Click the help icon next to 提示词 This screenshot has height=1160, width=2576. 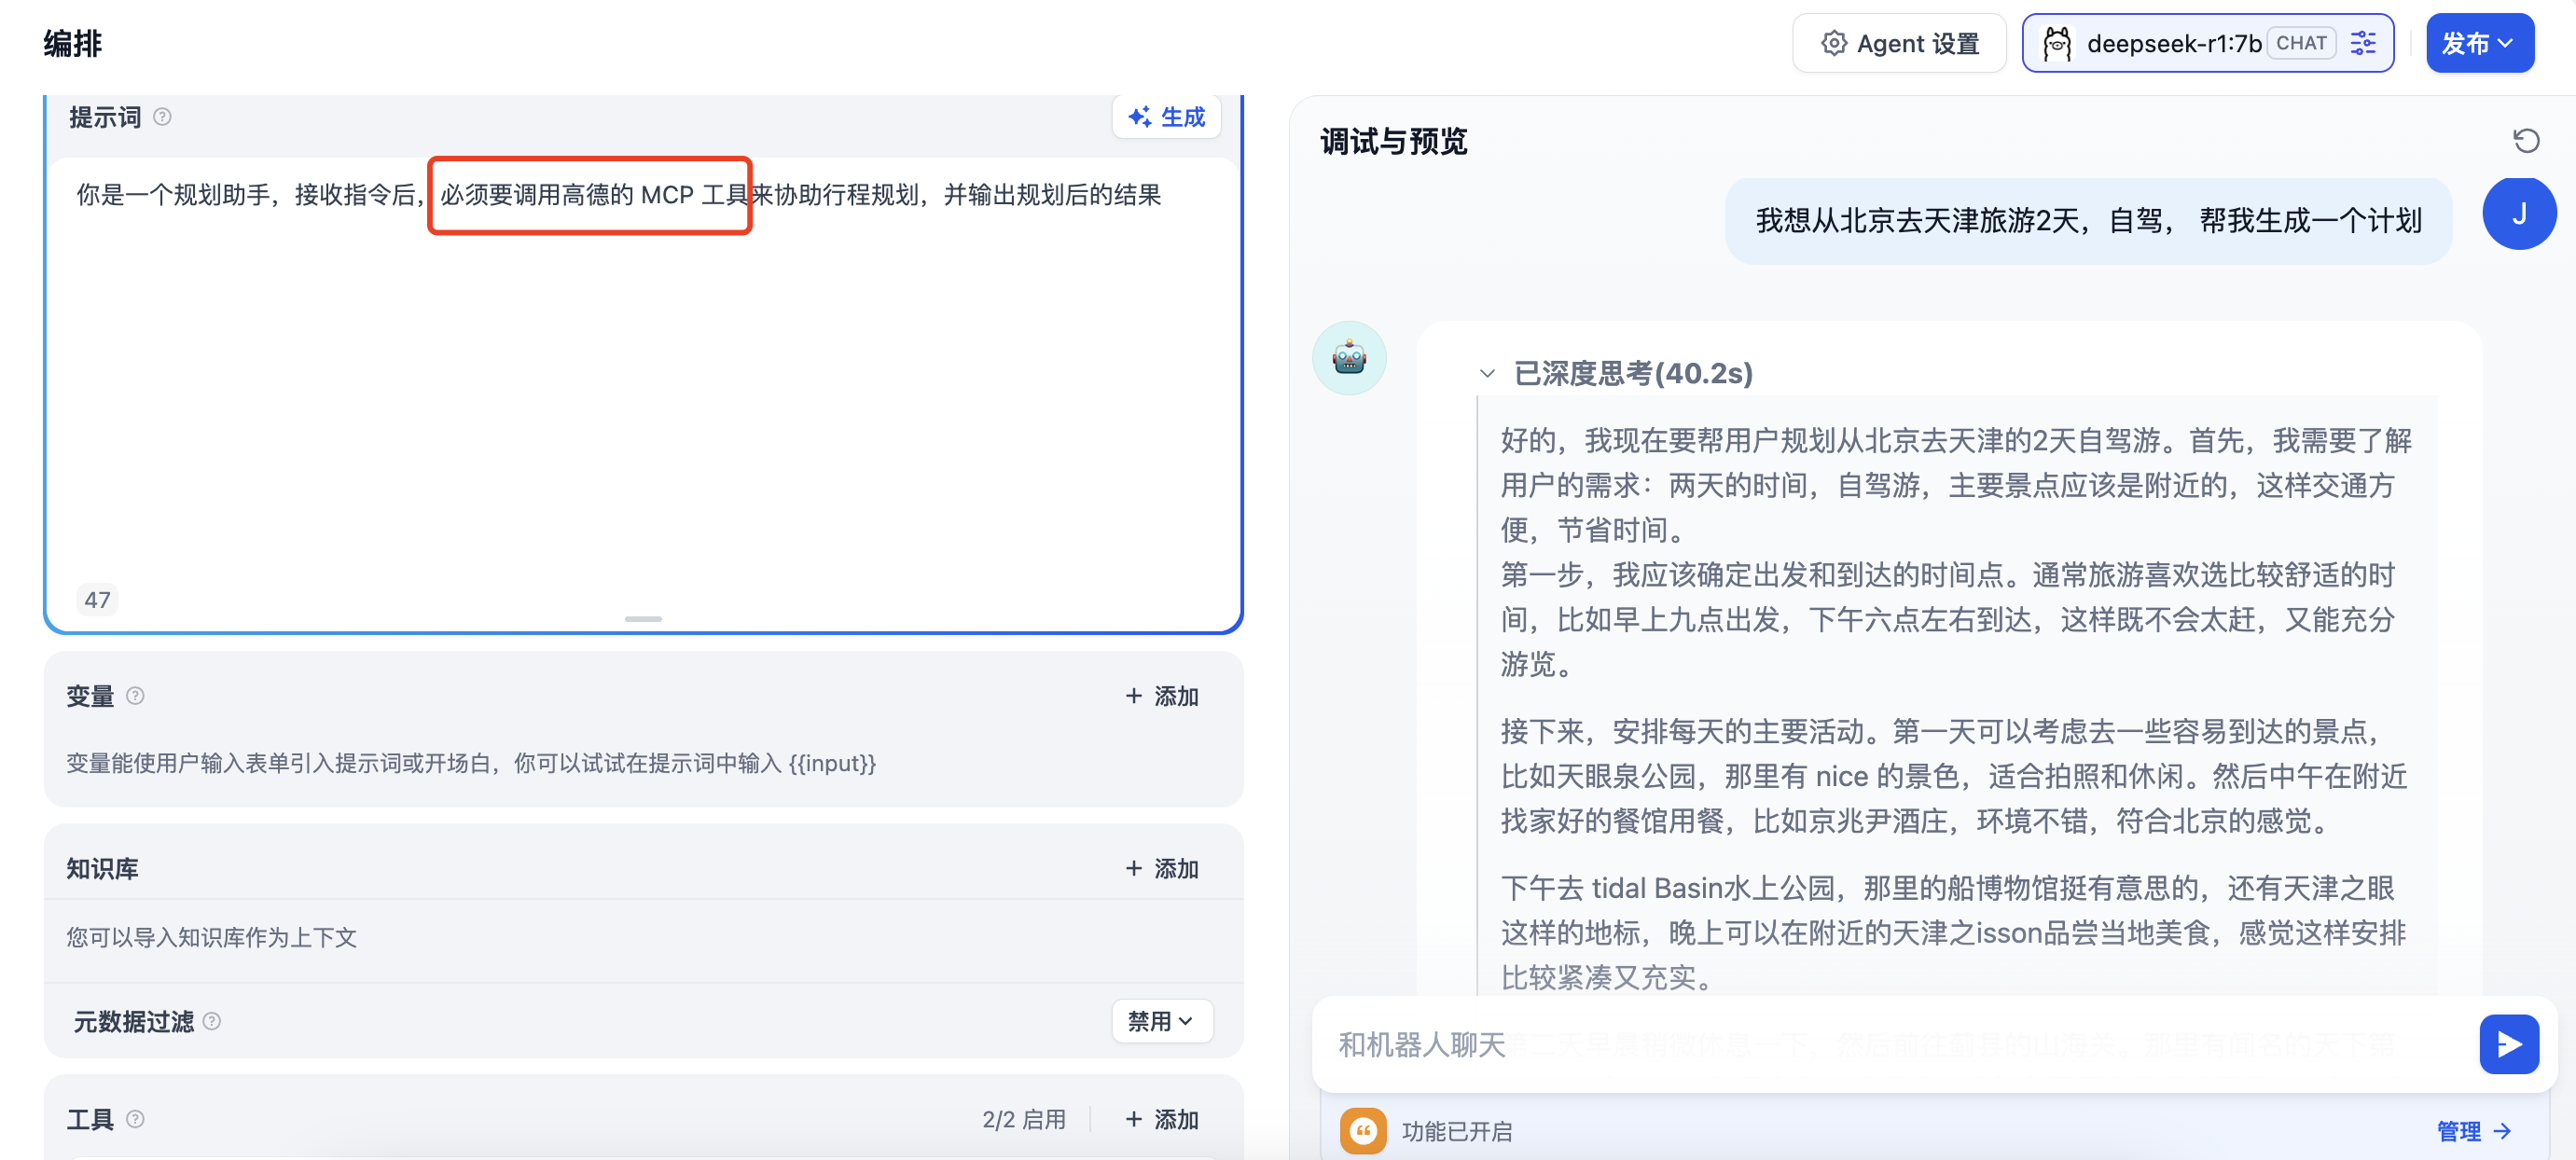click(x=162, y=117)
